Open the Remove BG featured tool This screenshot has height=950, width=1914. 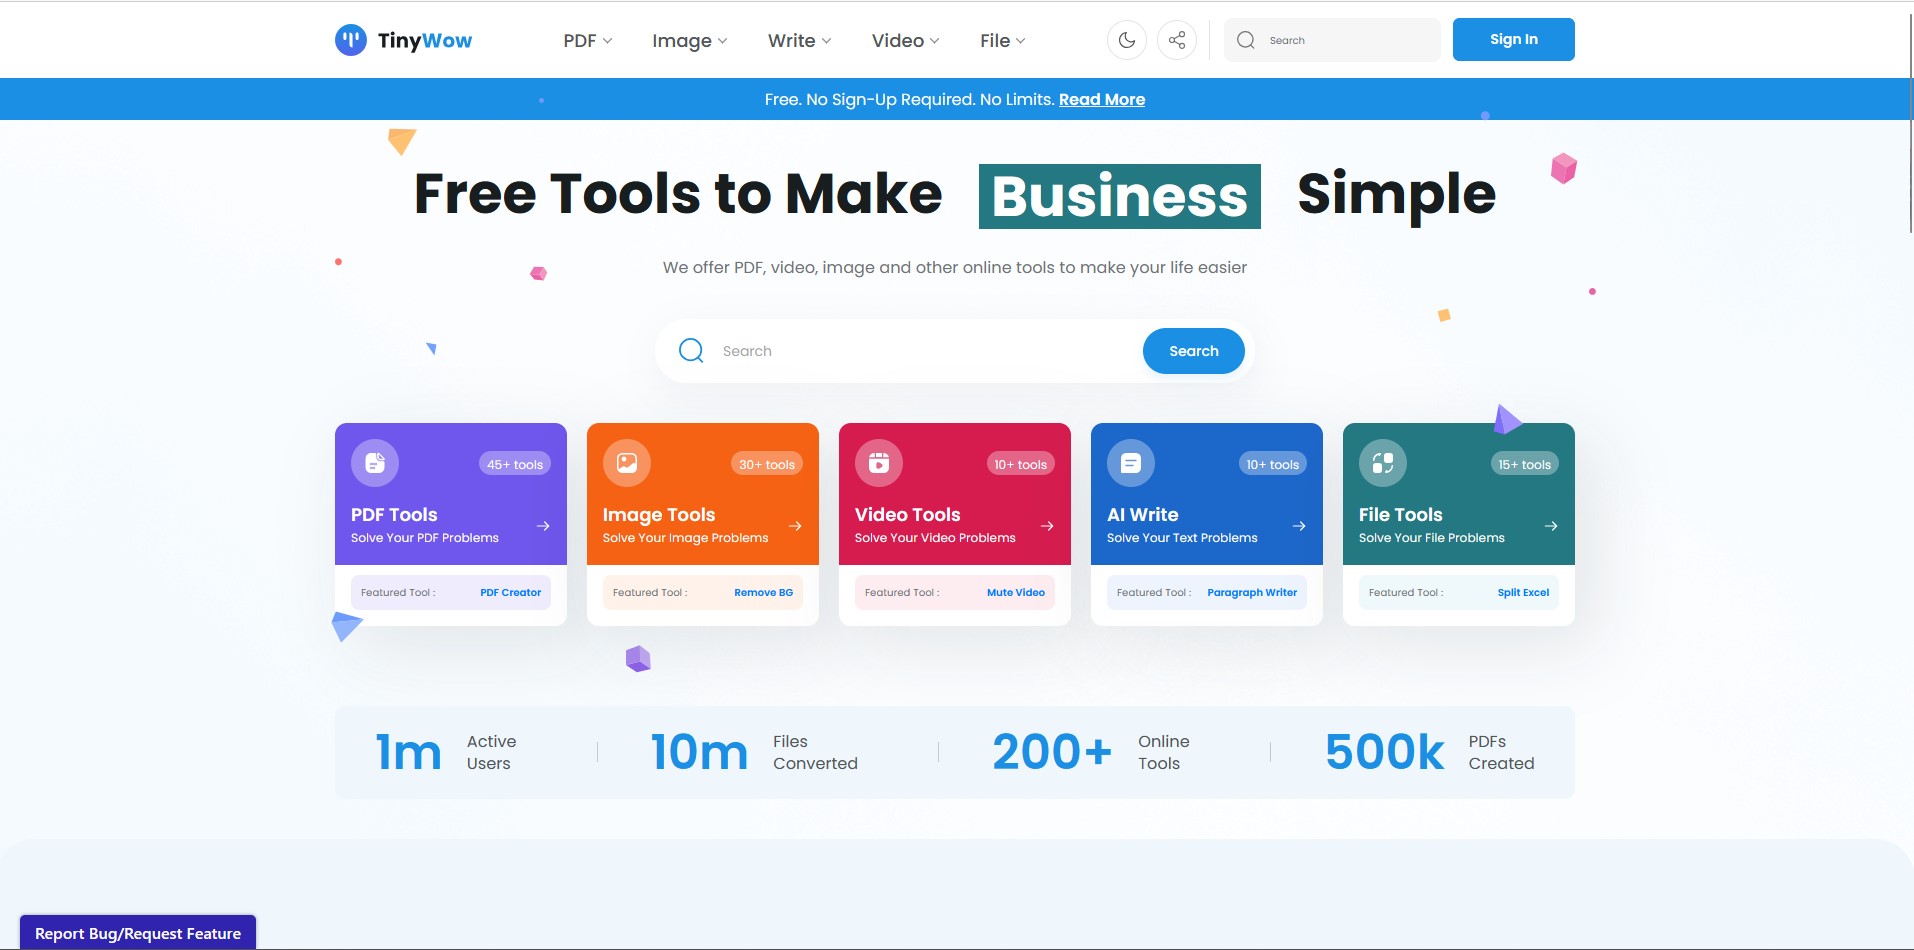pos(763,592)
